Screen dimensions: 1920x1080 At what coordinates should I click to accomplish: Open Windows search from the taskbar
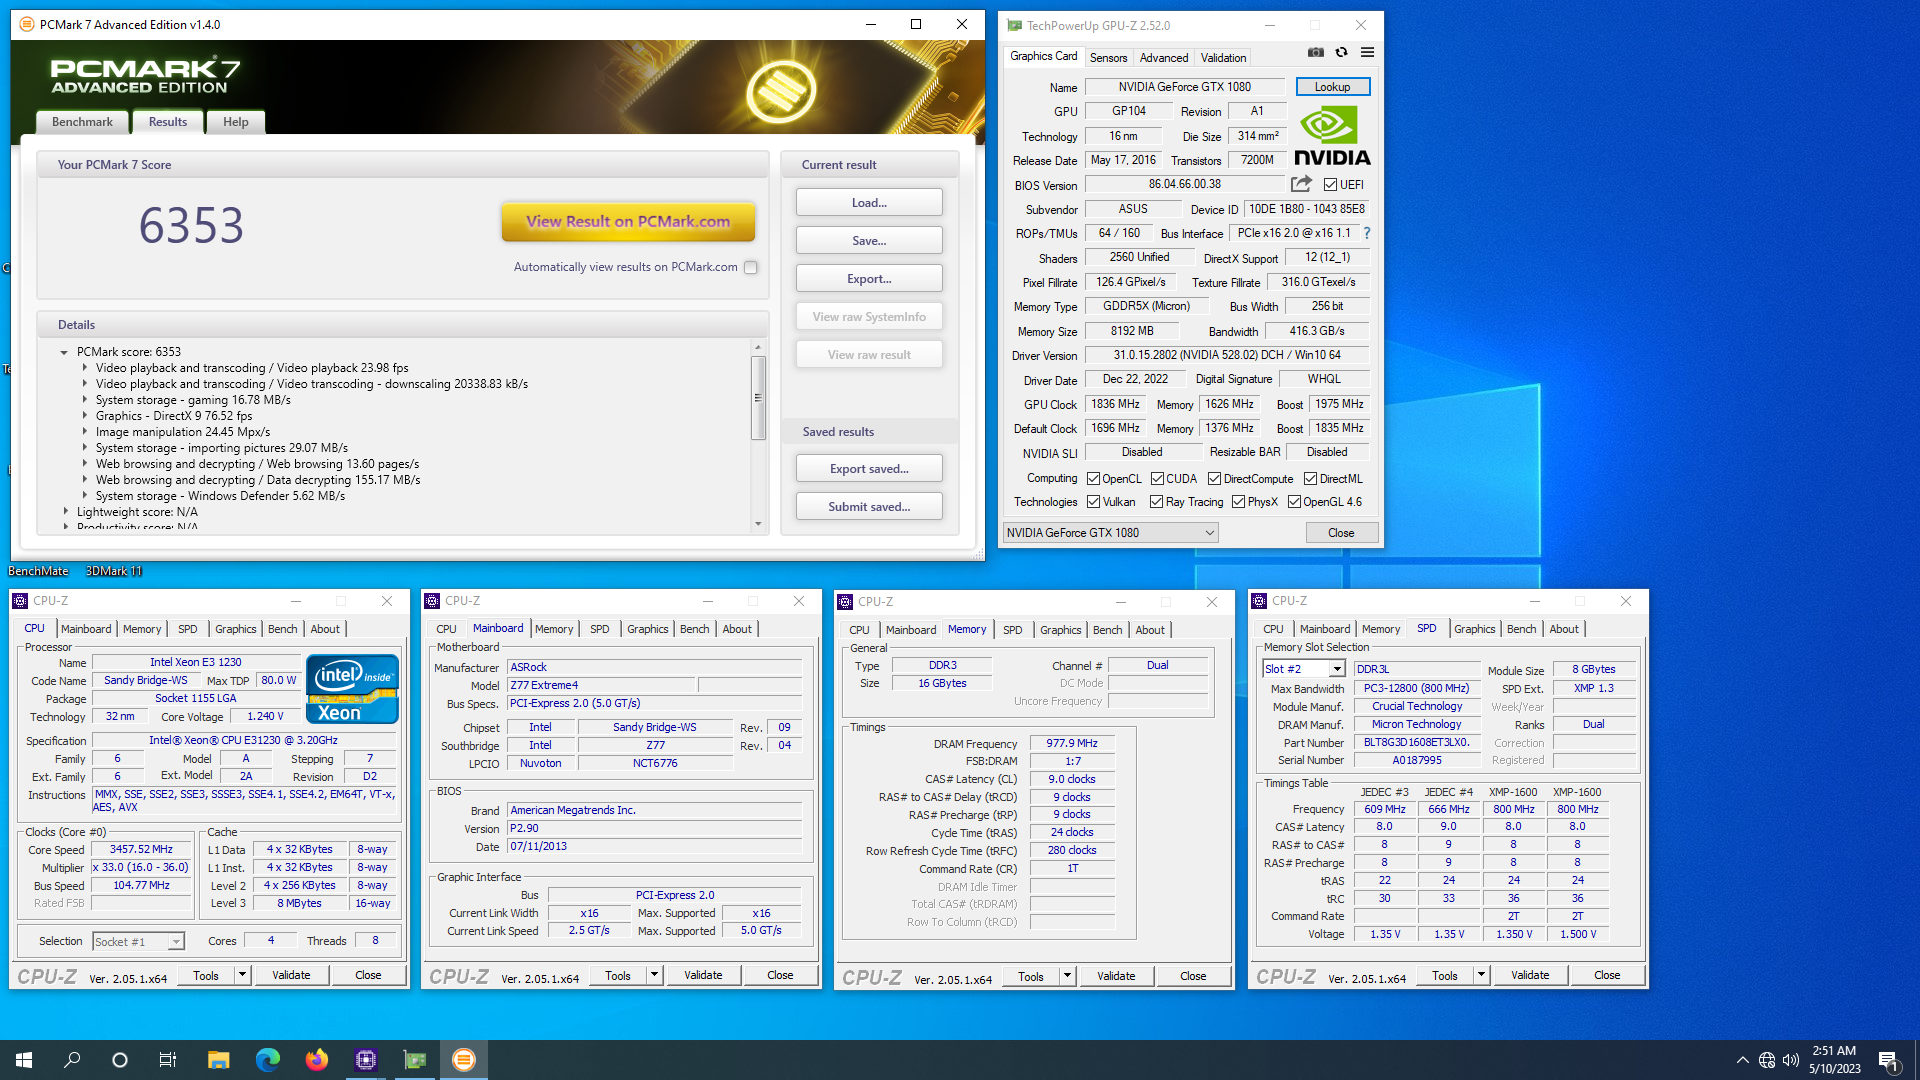point(72,1060)
